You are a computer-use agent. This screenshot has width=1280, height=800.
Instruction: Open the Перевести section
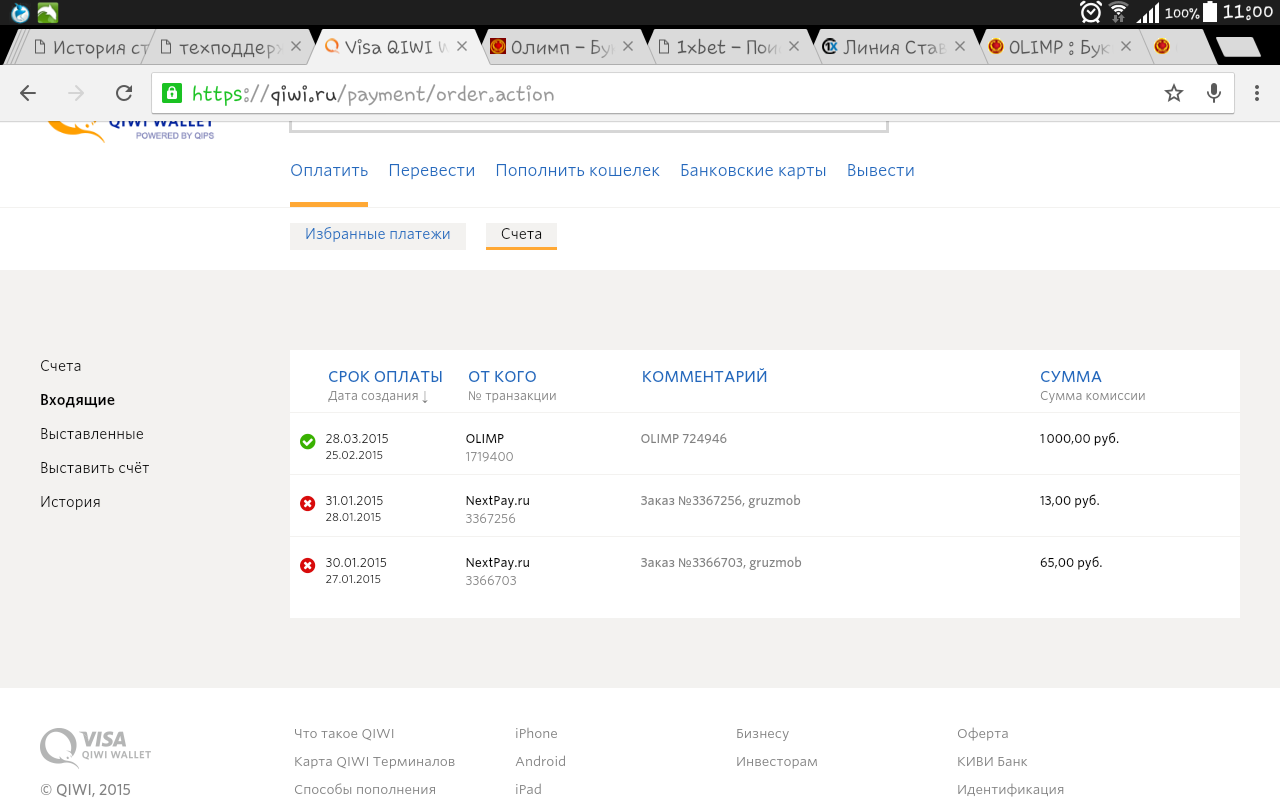click(432, 170)
